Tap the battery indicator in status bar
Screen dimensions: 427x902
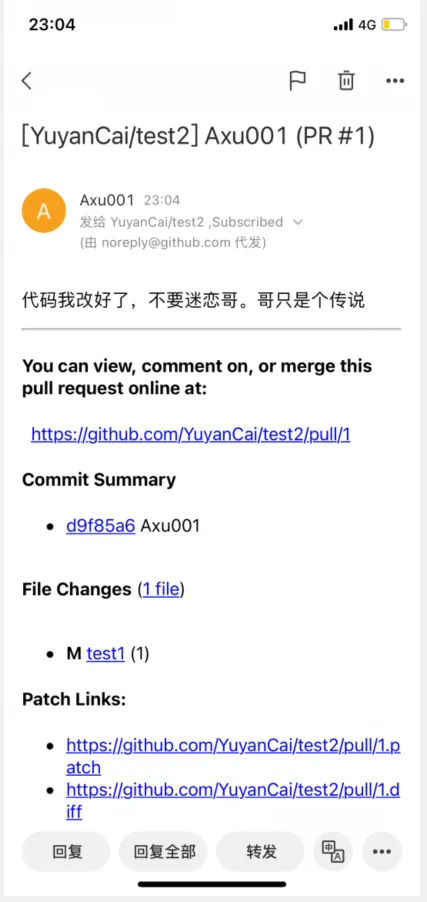(x=394, y=25)
